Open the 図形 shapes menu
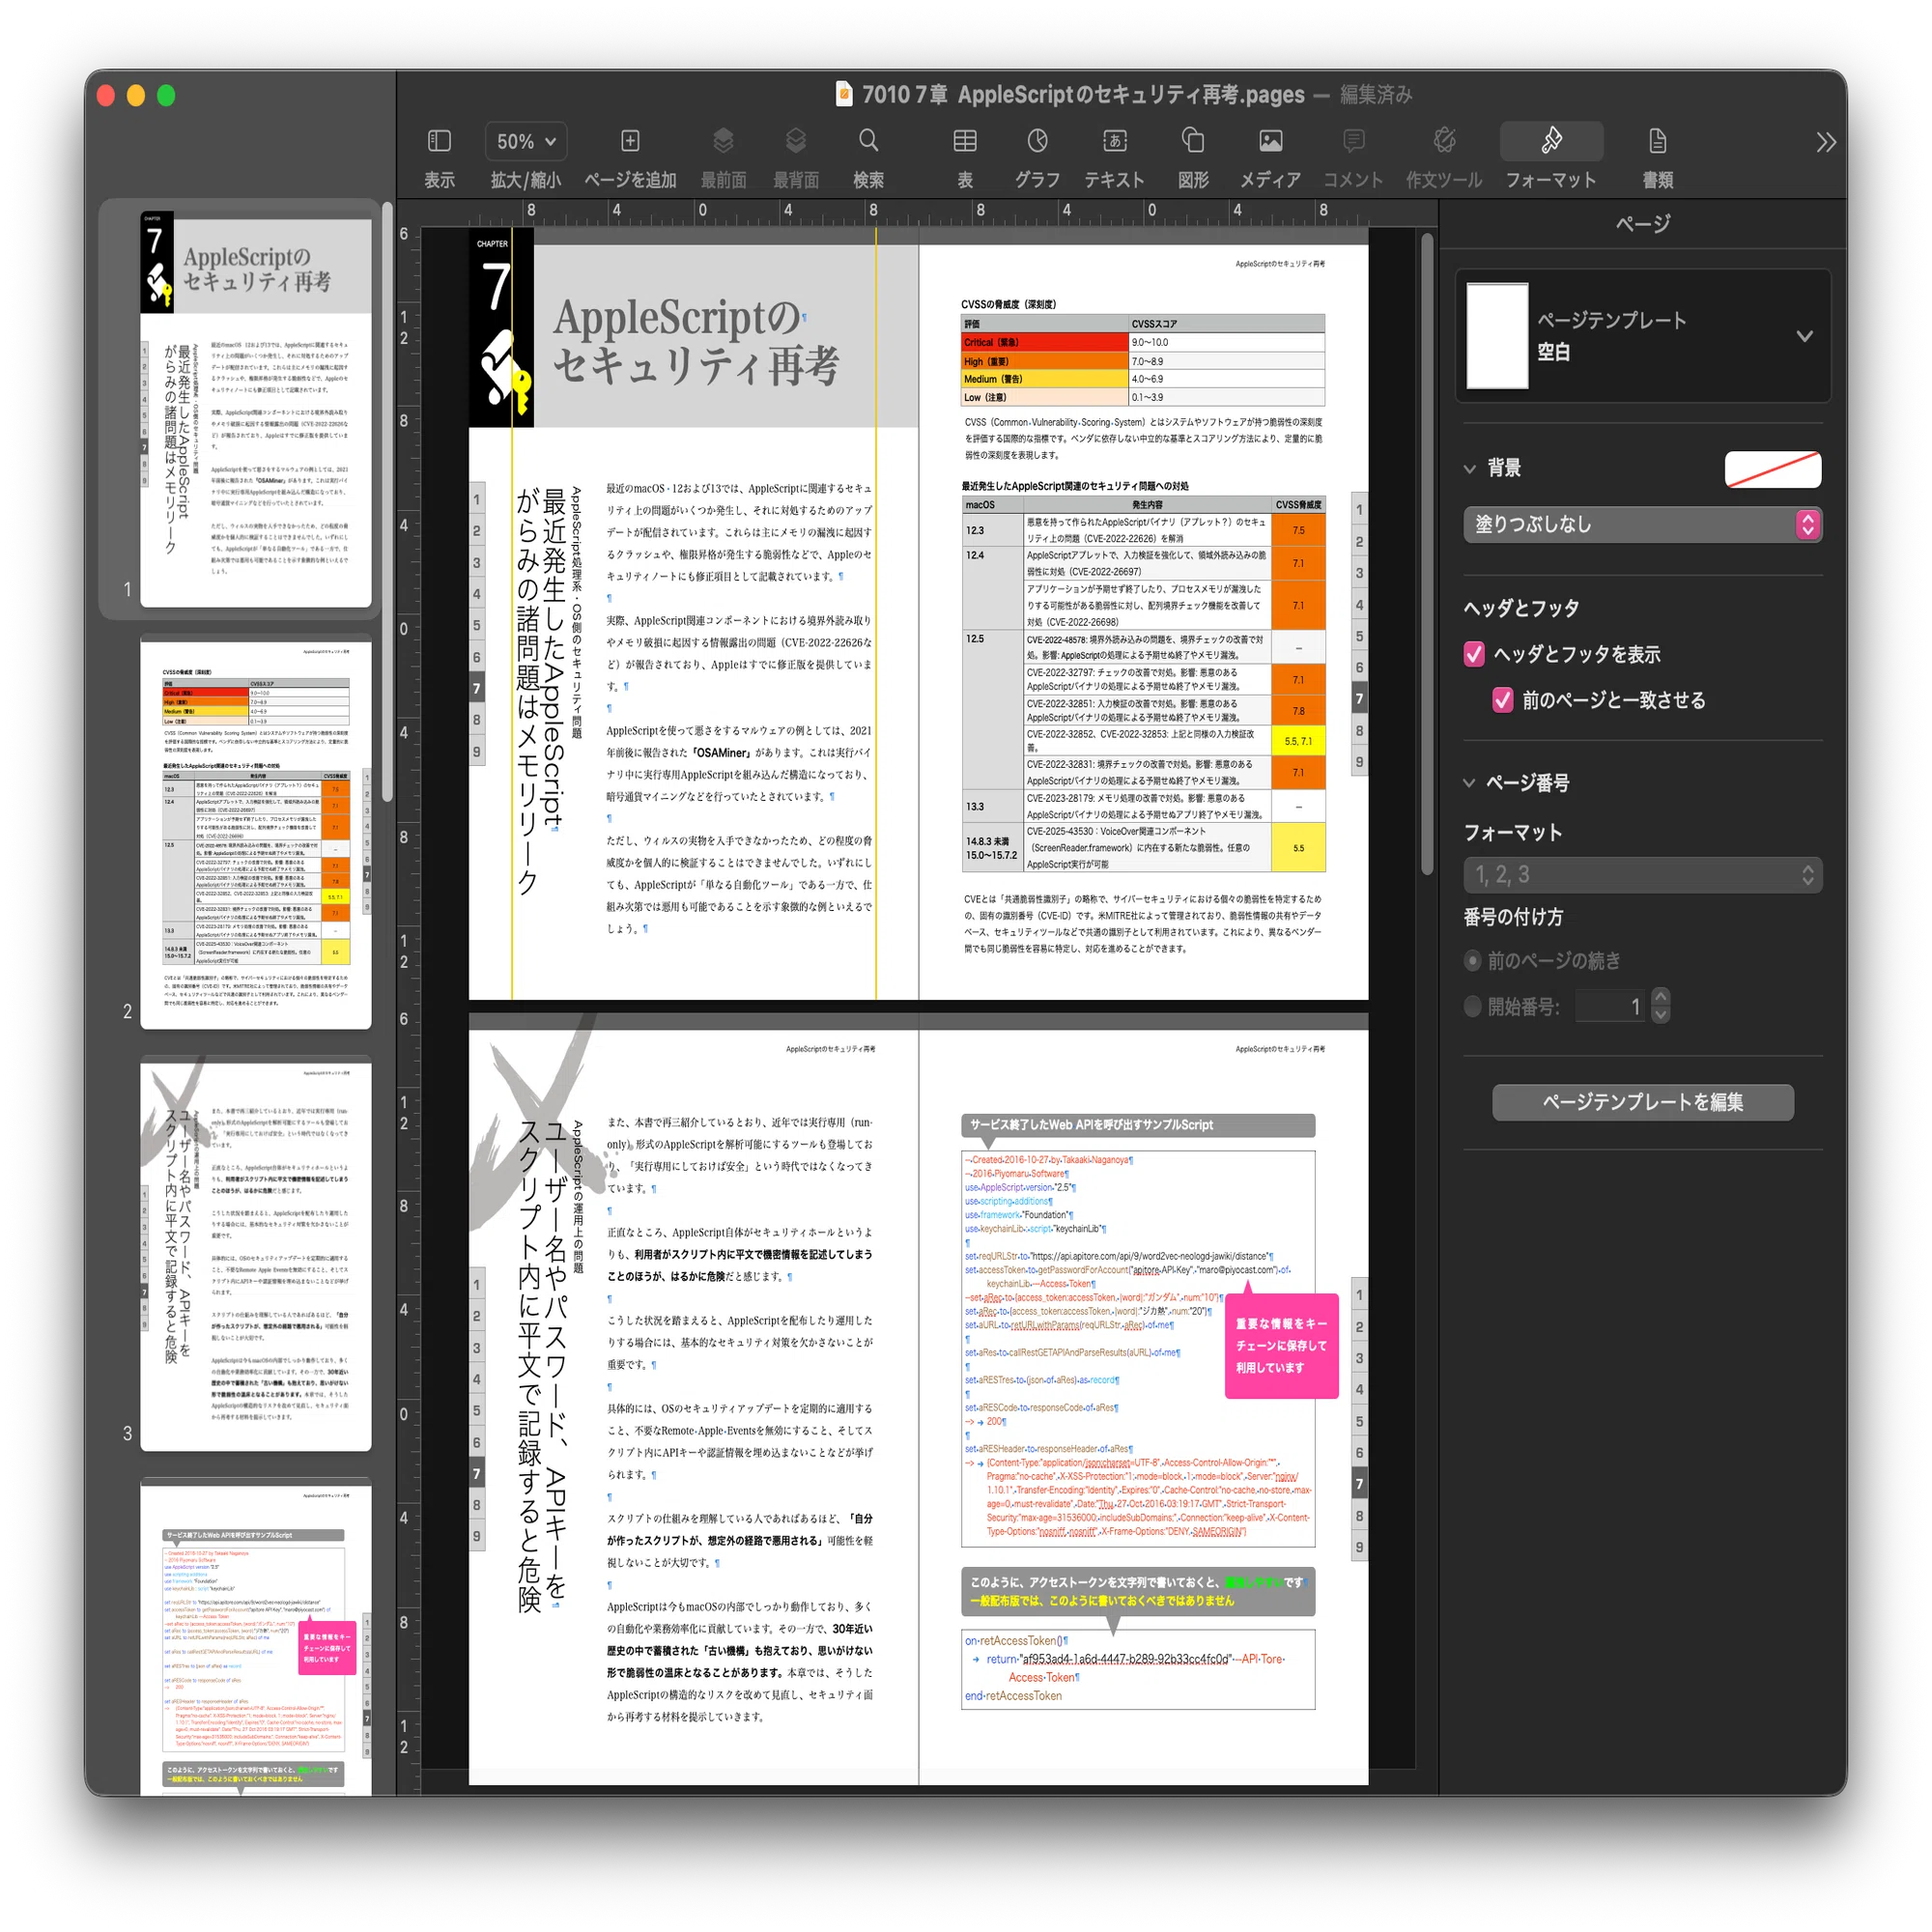Screen dimensions: 1932x1932 coord(1193,141)
